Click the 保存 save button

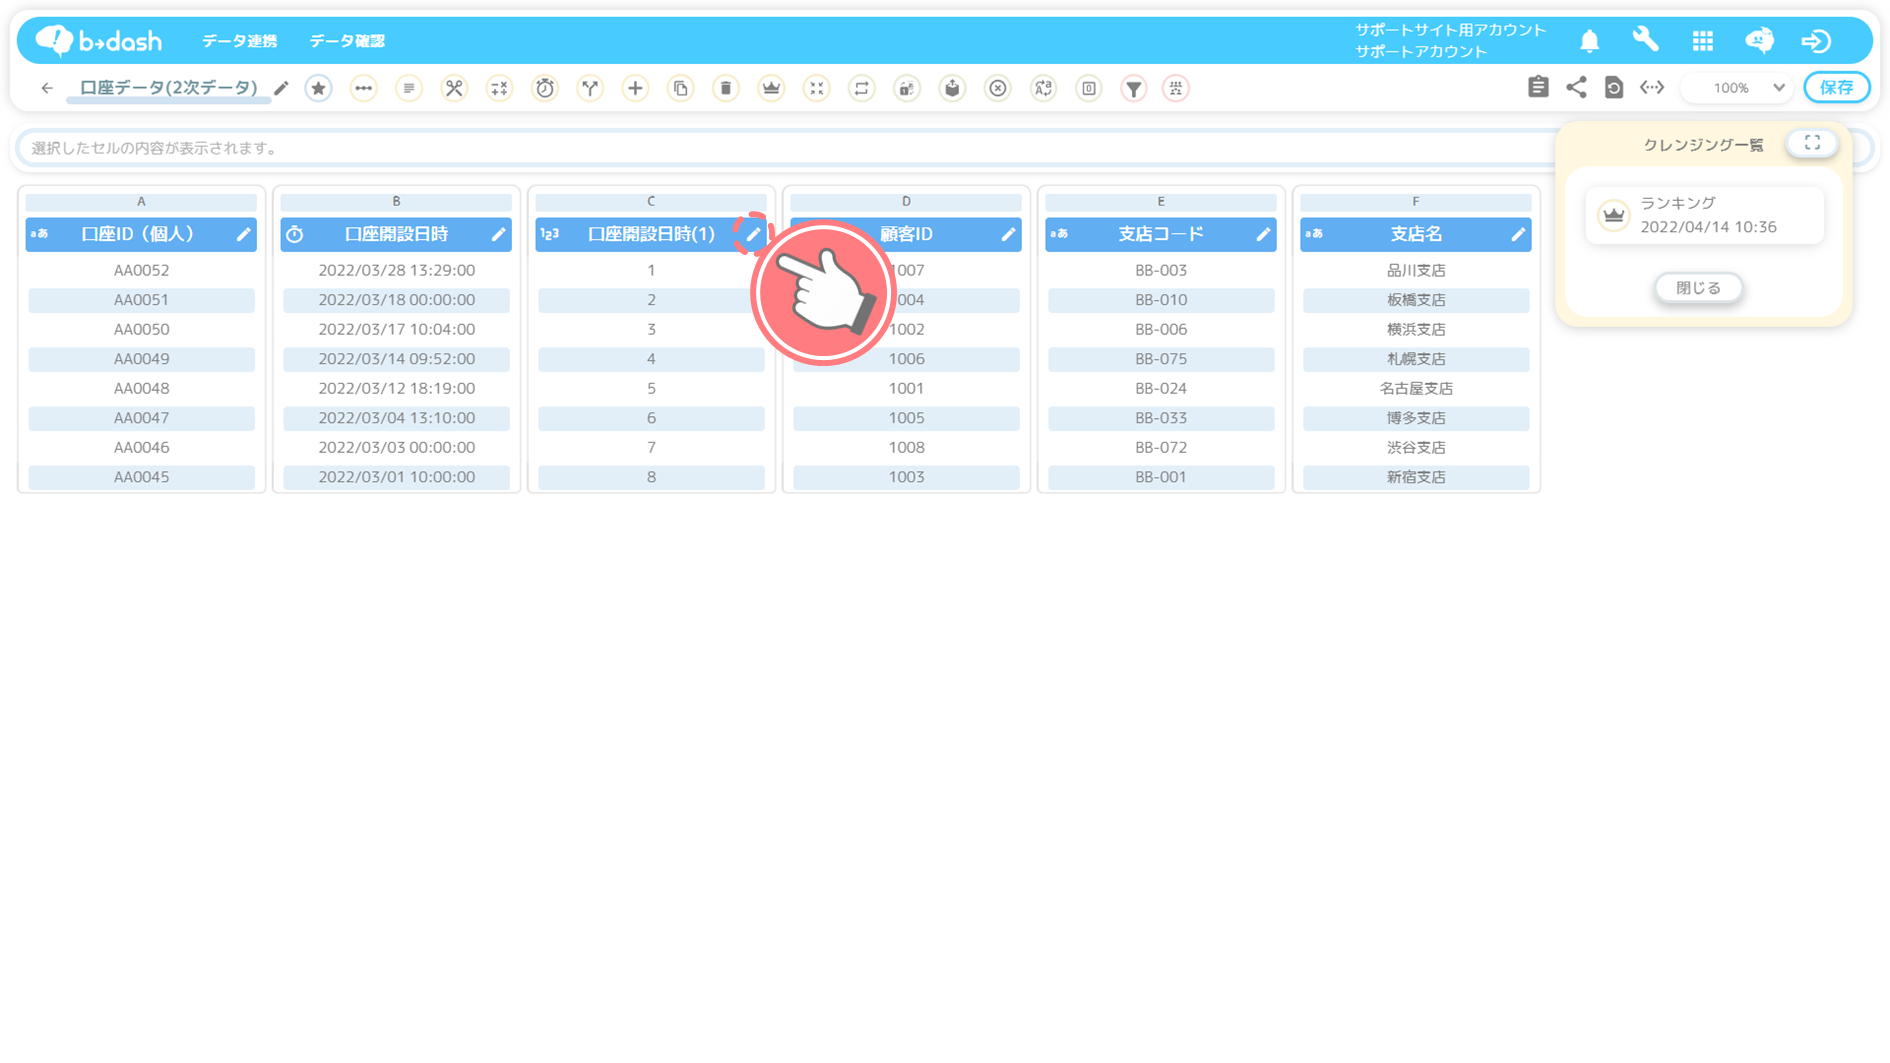pyautogui.click(x=1837, y=87)
